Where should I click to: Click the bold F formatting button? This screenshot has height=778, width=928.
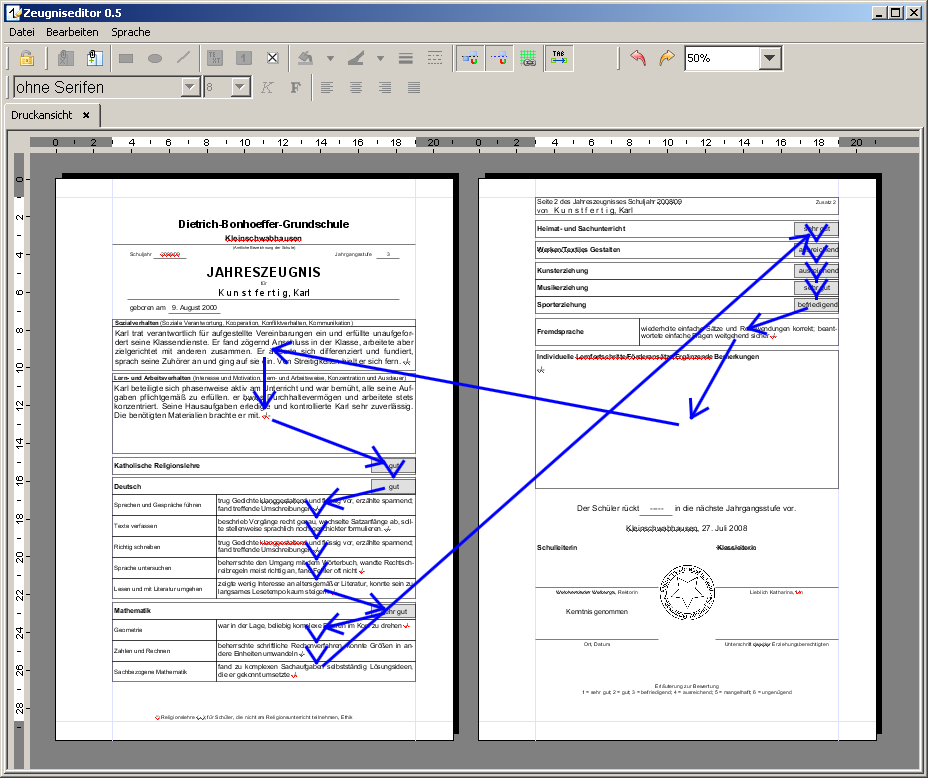pyautogui.click(x=295, y=88)
